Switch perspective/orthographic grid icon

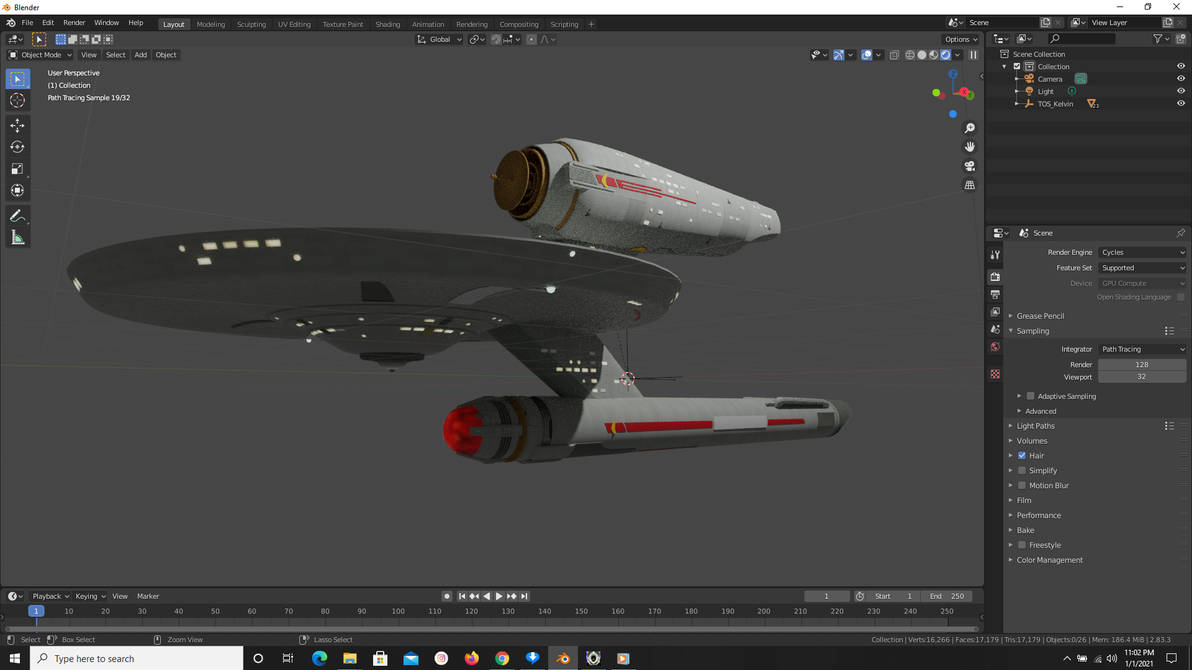pyautogui.click(x=969, y=185)
